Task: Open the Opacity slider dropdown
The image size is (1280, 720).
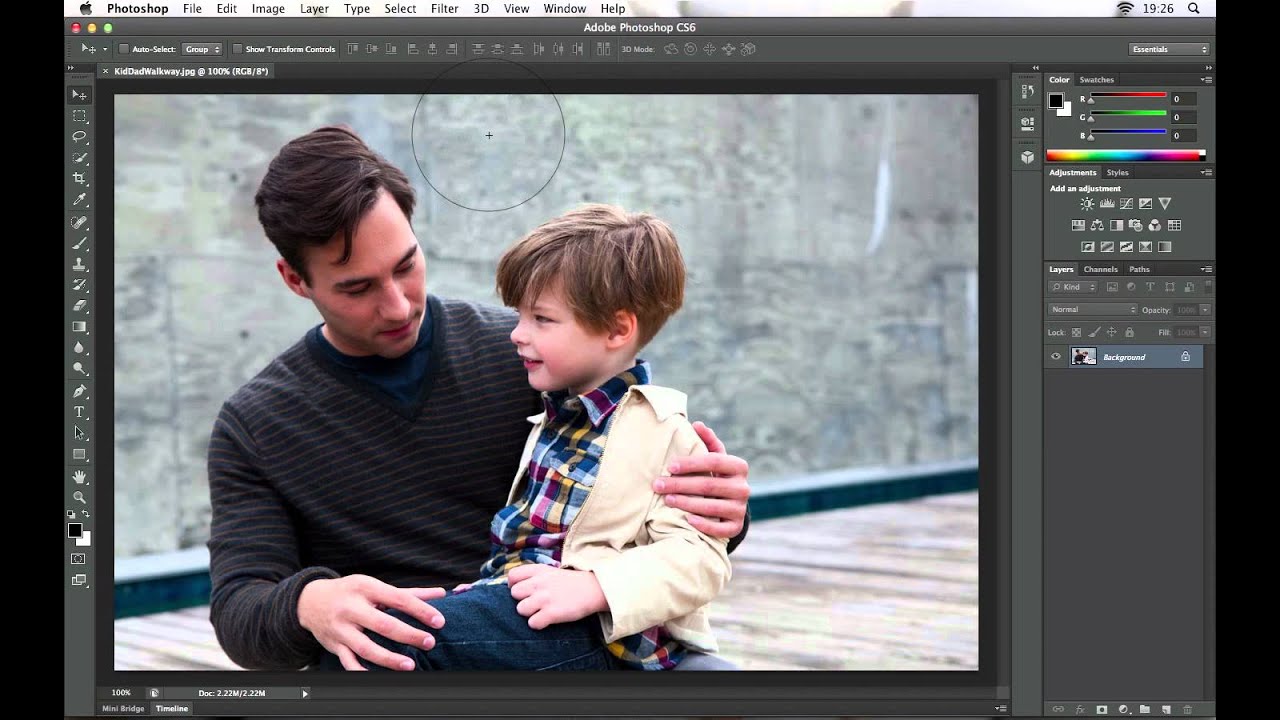Action: click(1205, 310)
